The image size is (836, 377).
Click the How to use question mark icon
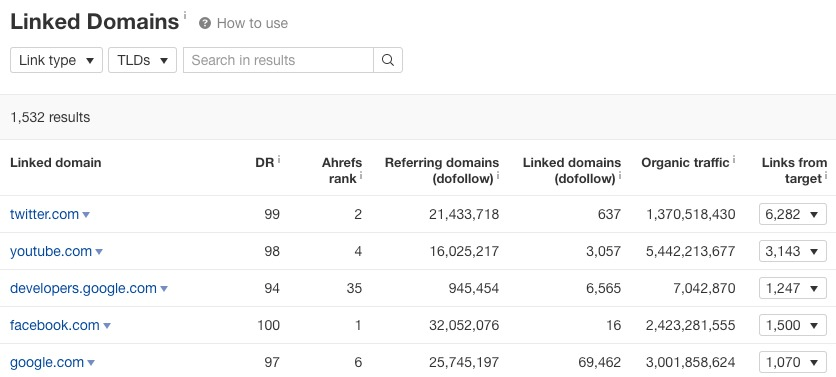click(x=205, y=23)
